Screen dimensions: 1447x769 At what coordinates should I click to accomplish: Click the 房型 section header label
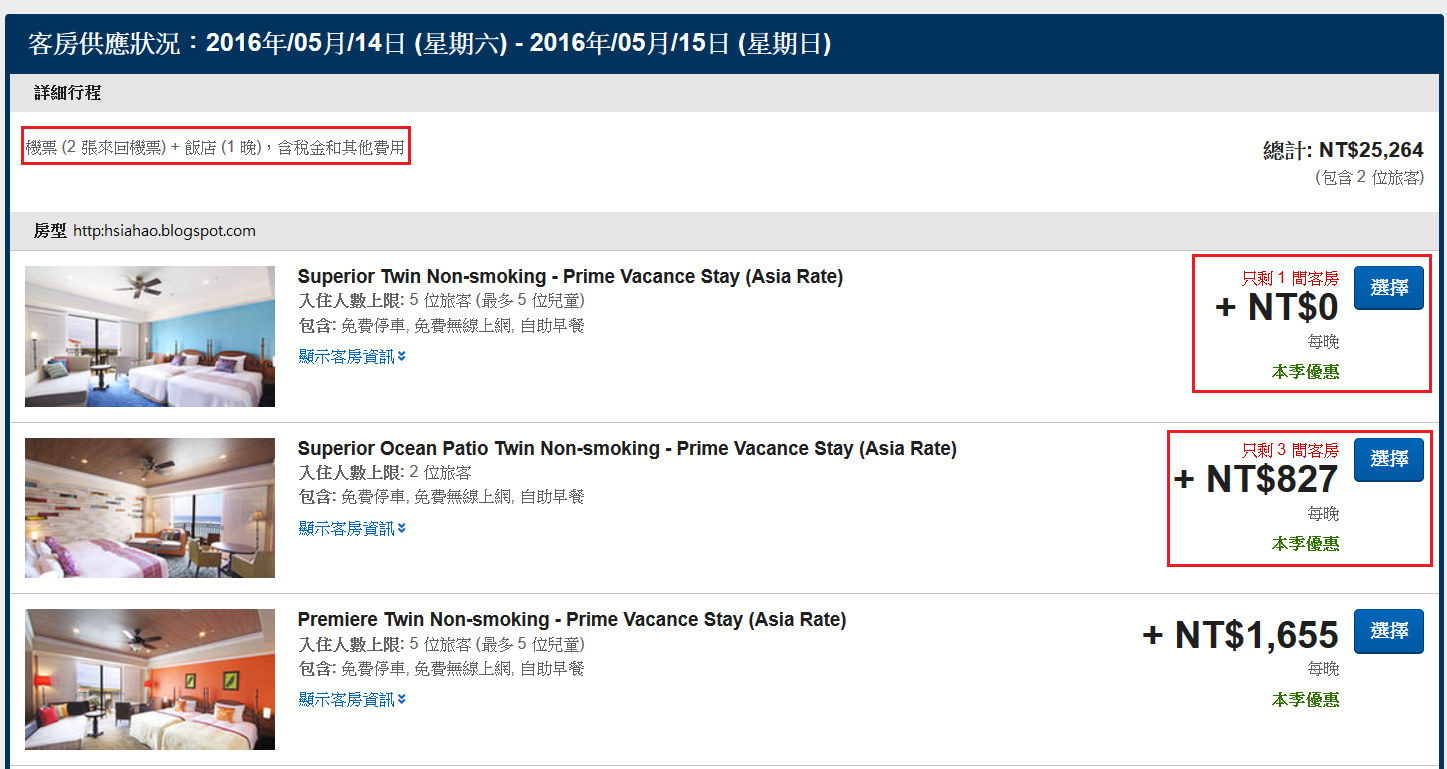pyautogui.click(x=50, y=231)
